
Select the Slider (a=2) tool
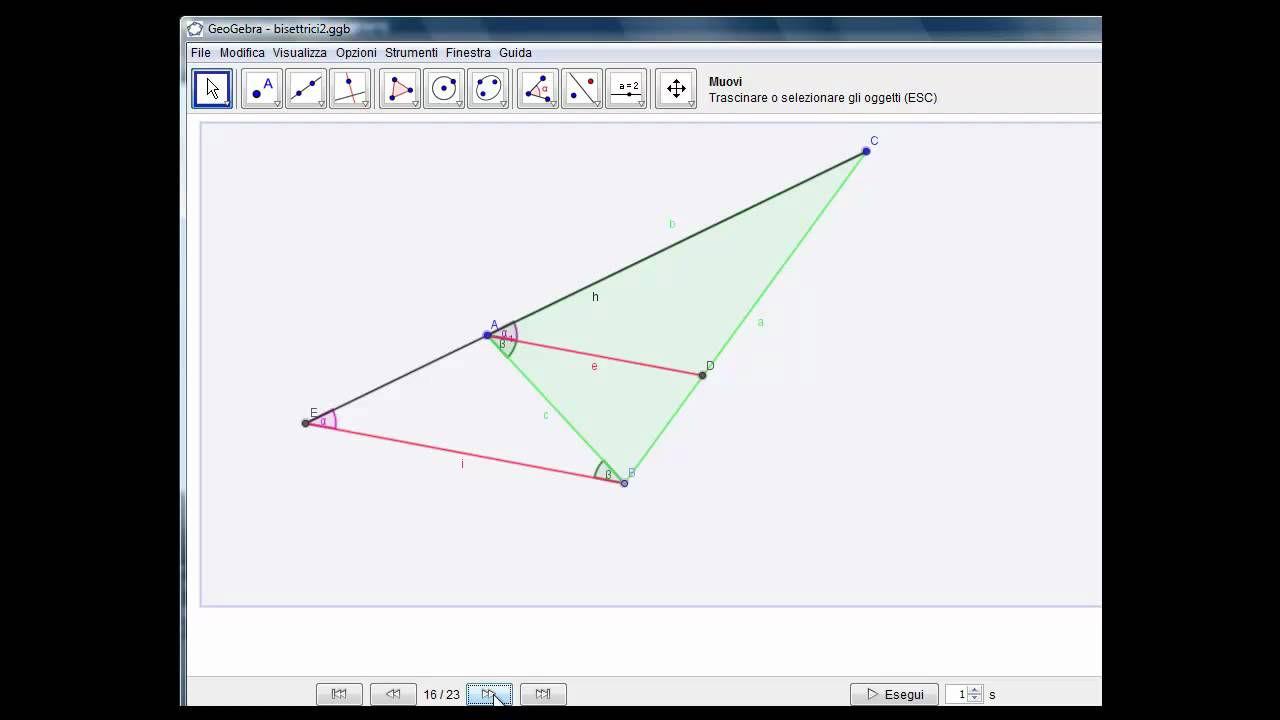pyautogui.click(x=626, y=88)
